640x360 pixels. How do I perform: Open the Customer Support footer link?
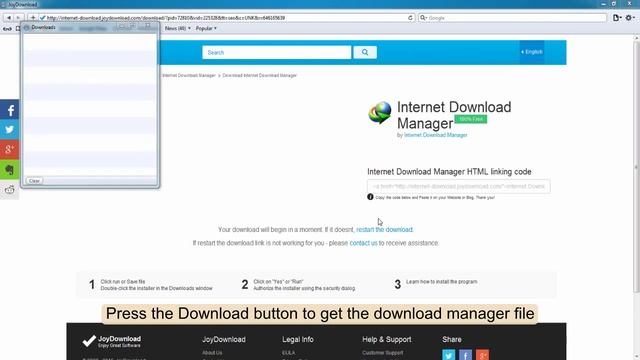click(x=382, y=353)
